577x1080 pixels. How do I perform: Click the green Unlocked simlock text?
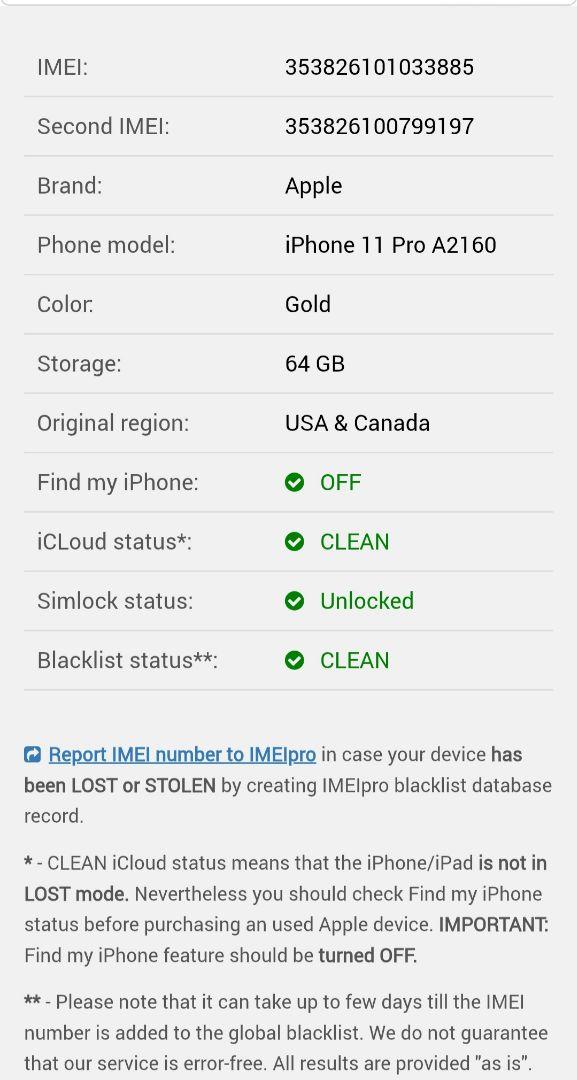367,601
